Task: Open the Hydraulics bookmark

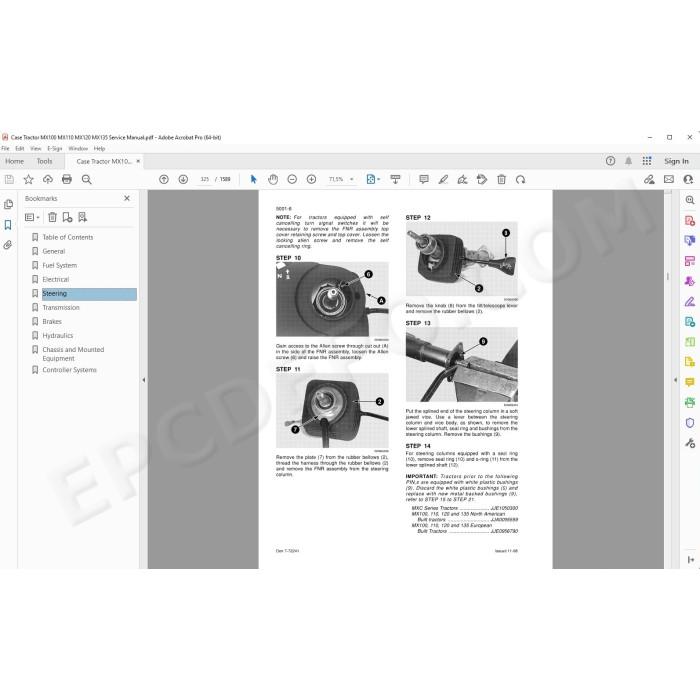Action: 58,336
